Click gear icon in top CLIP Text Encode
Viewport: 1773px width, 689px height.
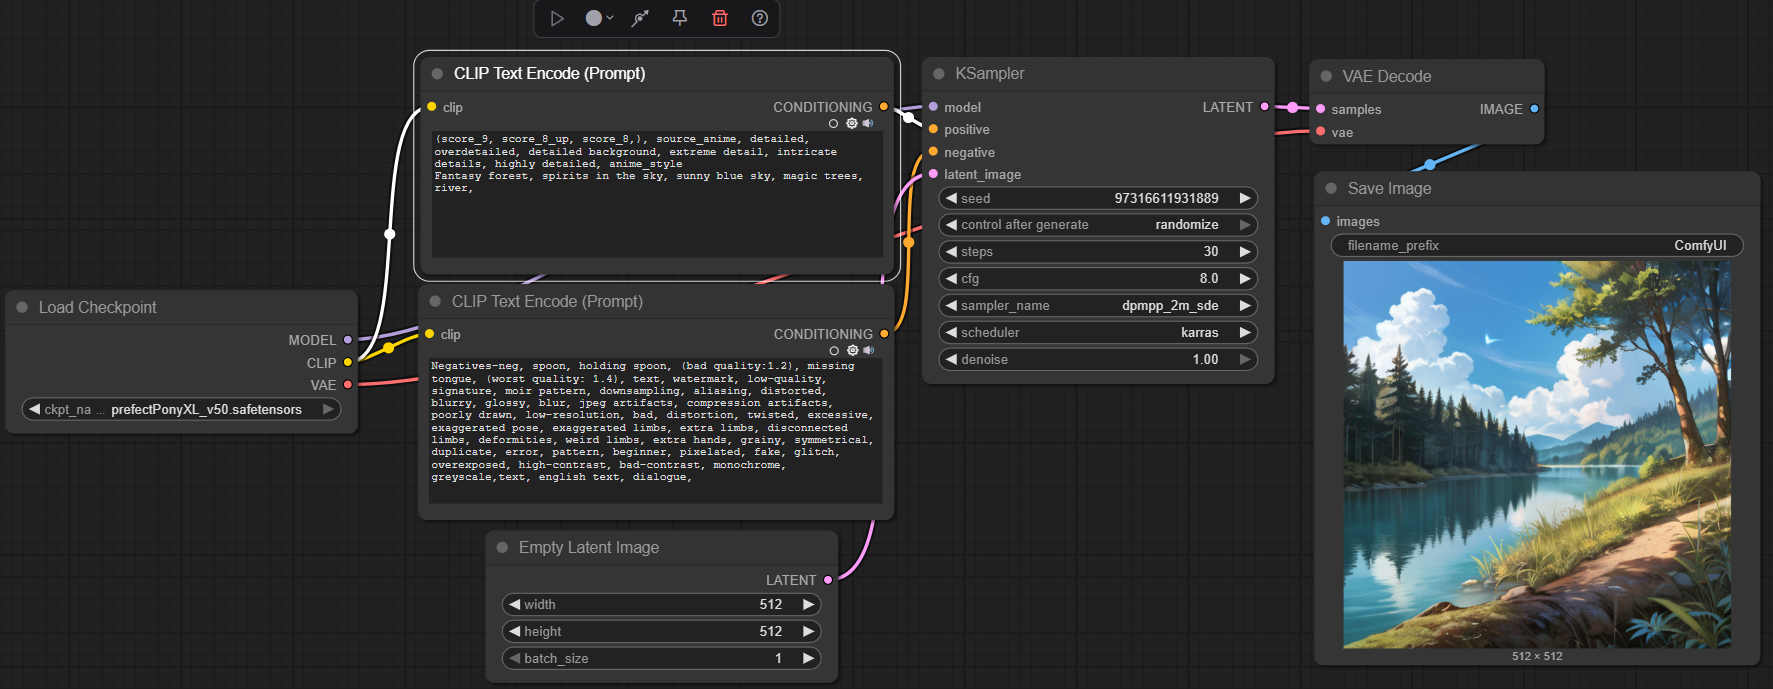852,124
